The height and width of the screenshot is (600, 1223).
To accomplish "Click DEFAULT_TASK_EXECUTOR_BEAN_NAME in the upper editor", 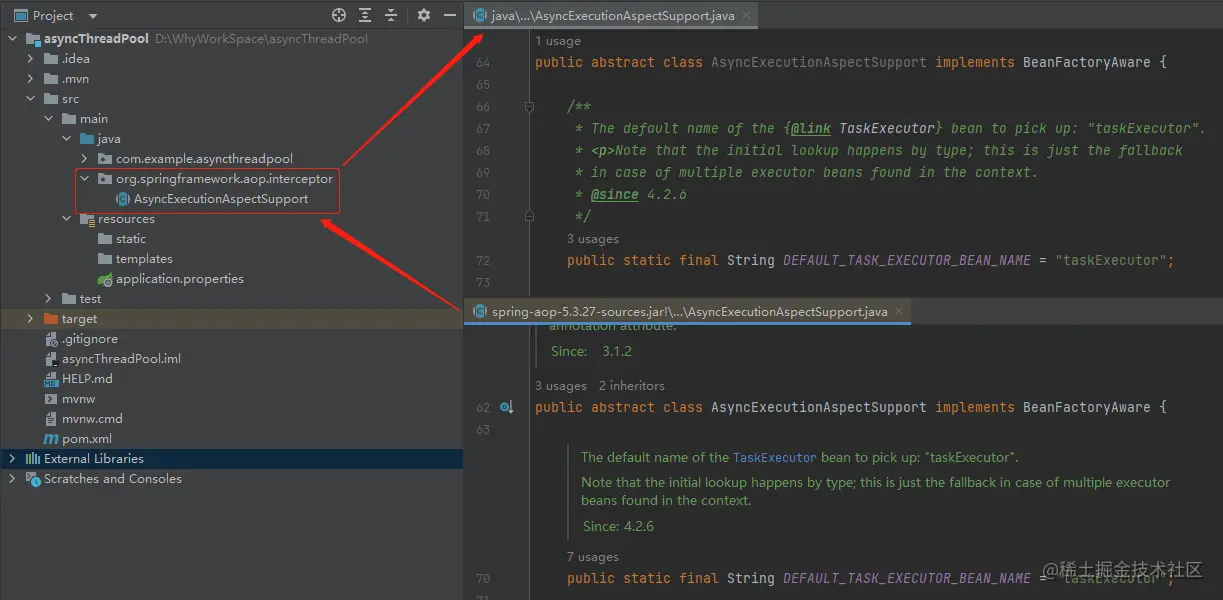I will point(907,260).
